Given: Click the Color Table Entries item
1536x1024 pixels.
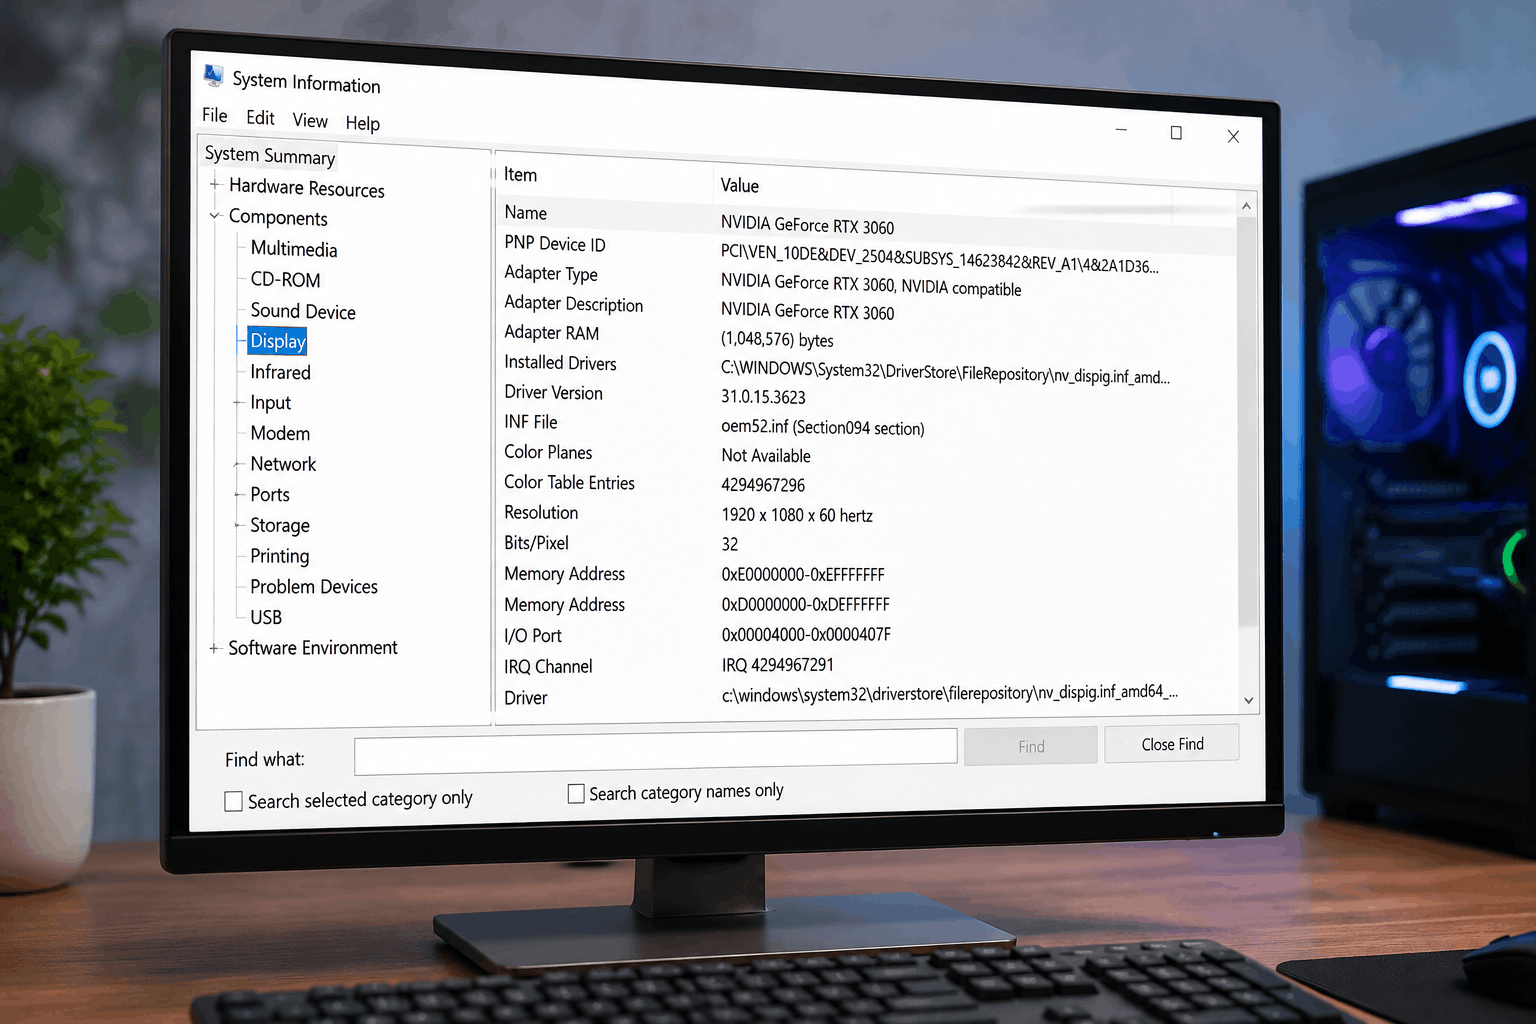Looking at the screenshot, I should tap(569, 483).
